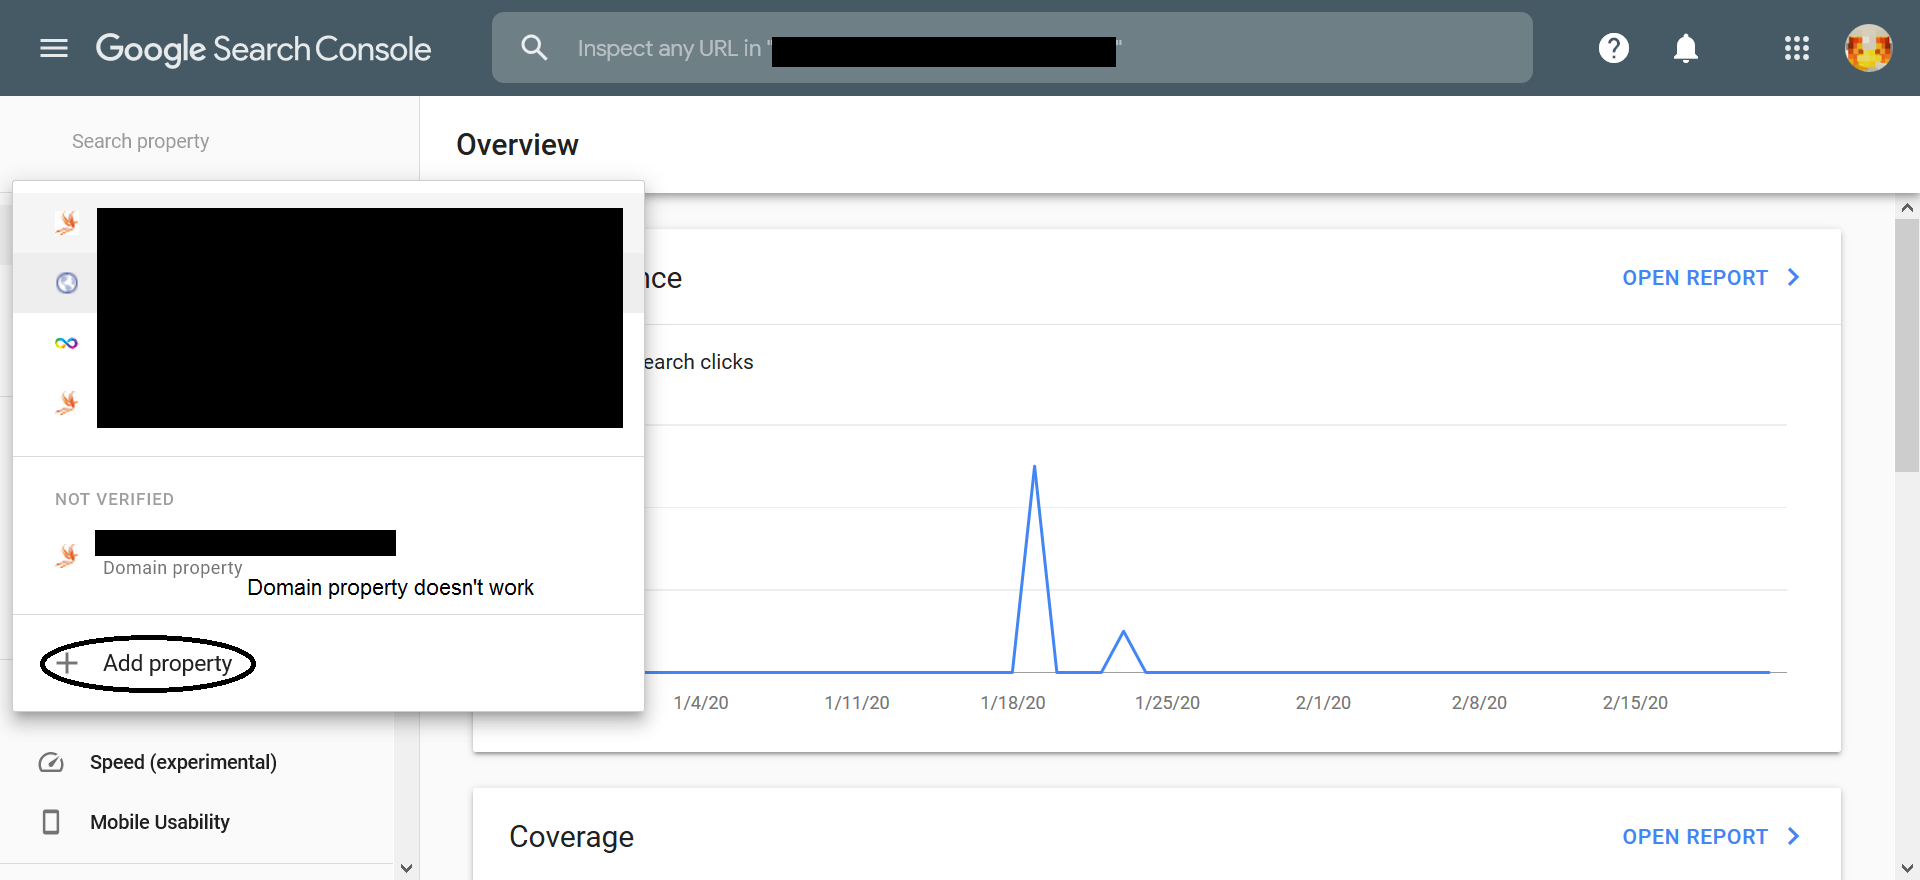The image size is (1920, 880).
Task: Click the search magnifier icon
Action: coord(534,48)
